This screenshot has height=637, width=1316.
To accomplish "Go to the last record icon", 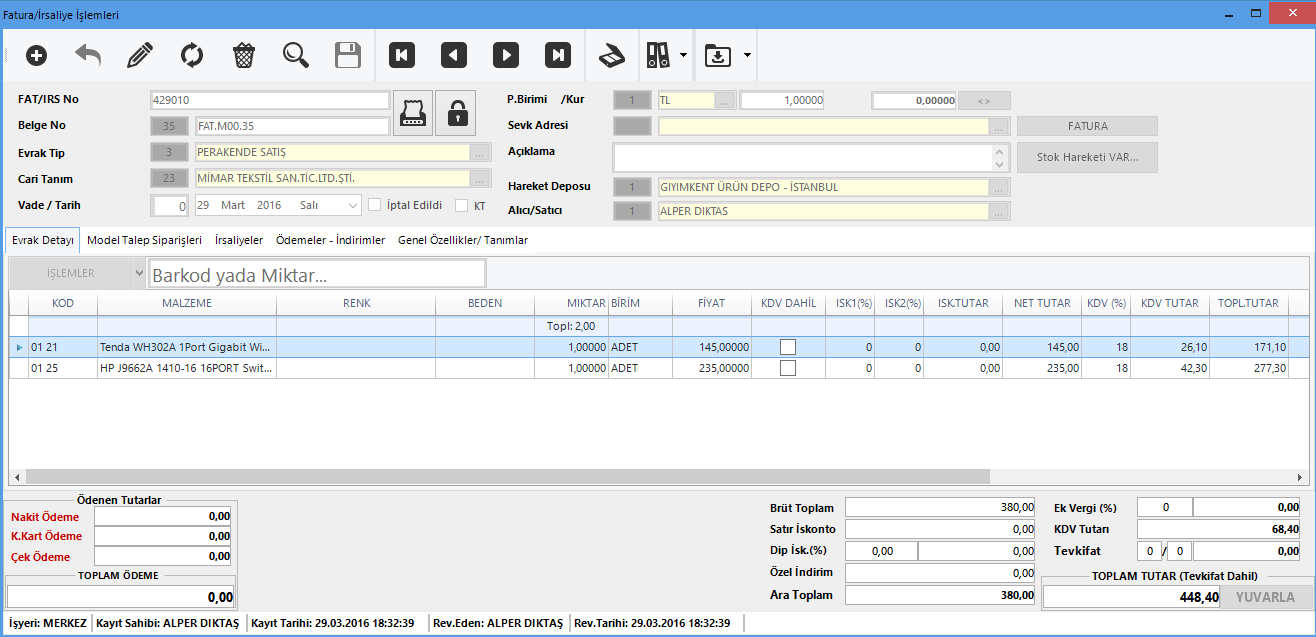I will pos(558,56).
